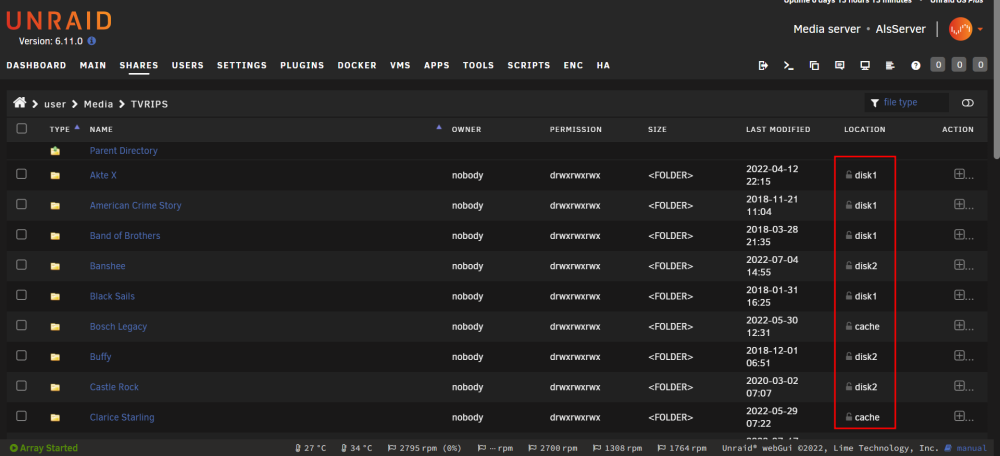The height and width of the screenshot is (456, 1000).
Task: Toggle the select-all checkbox in the header
Action: [x=22, y=129]
